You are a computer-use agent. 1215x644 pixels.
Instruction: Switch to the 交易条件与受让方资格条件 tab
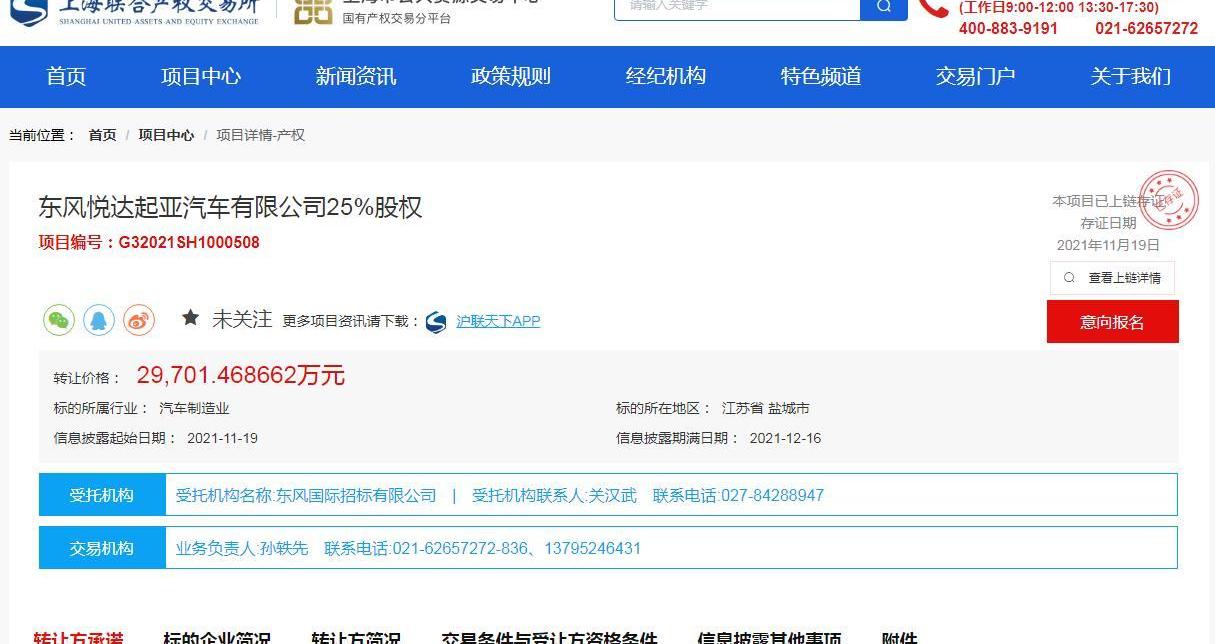pos(549,637)
